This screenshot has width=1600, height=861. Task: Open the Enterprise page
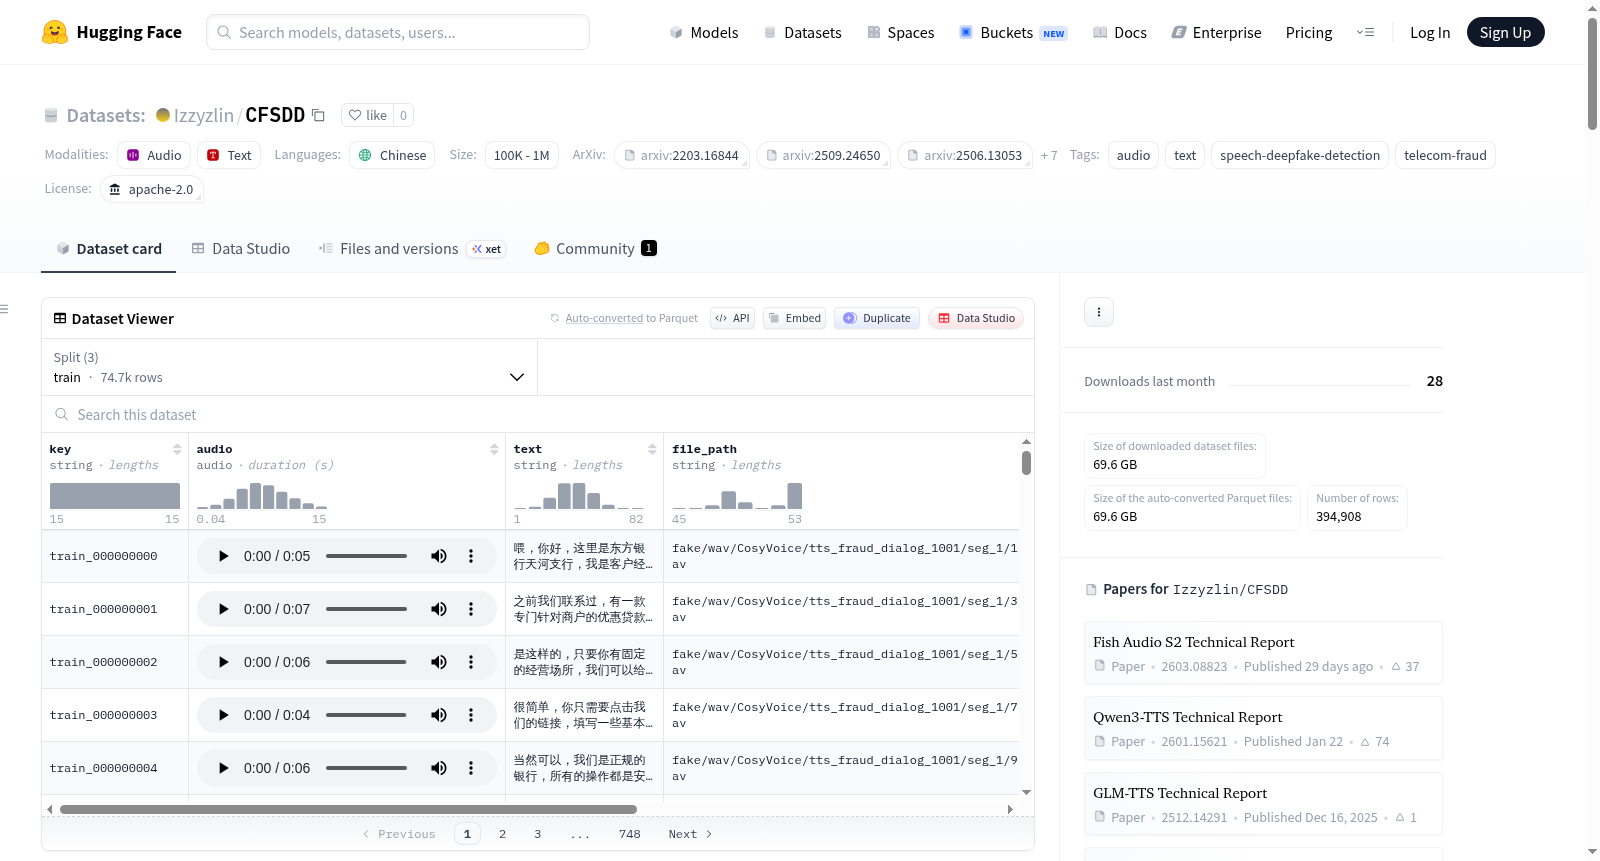pos(1216,32)
